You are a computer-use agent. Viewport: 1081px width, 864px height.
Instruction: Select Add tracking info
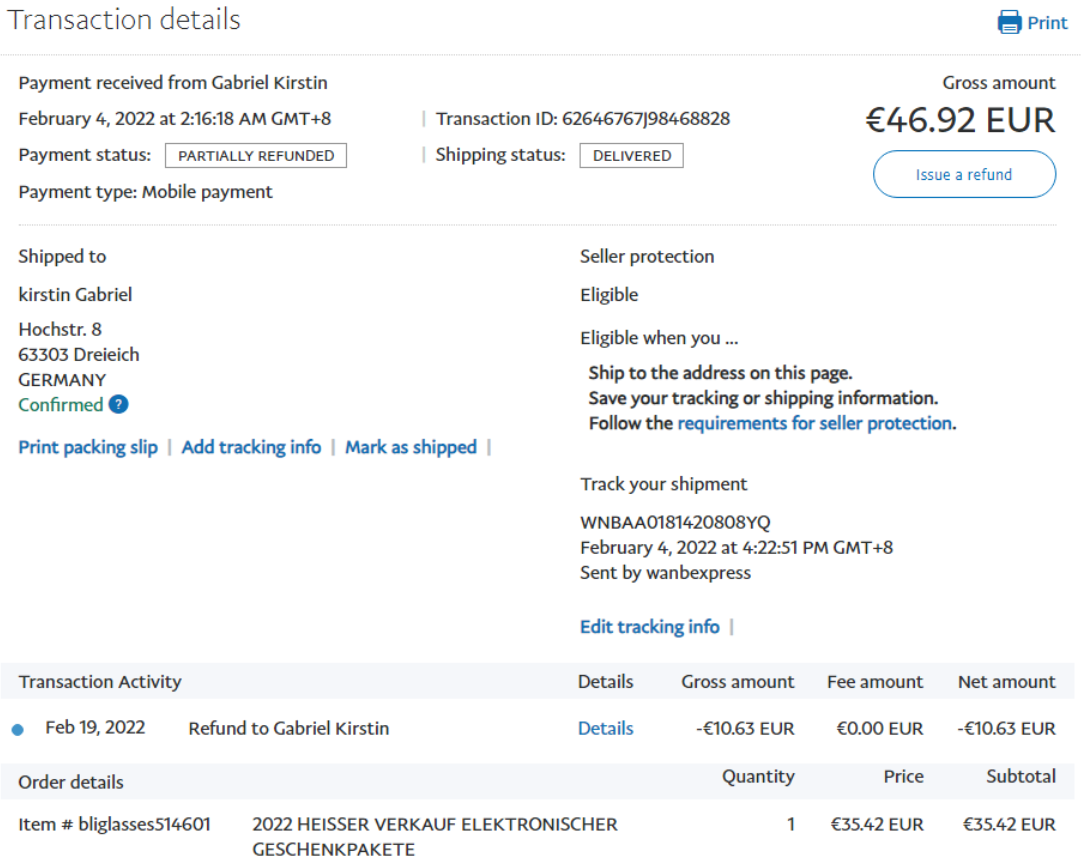point(251,447)
